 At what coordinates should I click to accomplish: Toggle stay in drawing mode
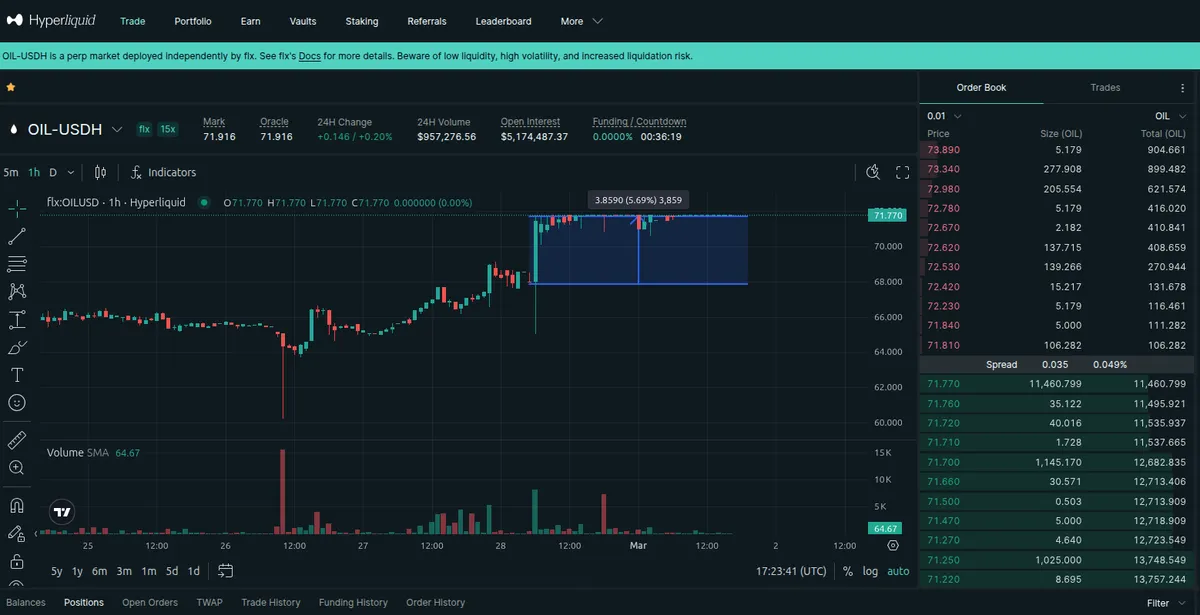pyautogui.click(x=17, y=534)
